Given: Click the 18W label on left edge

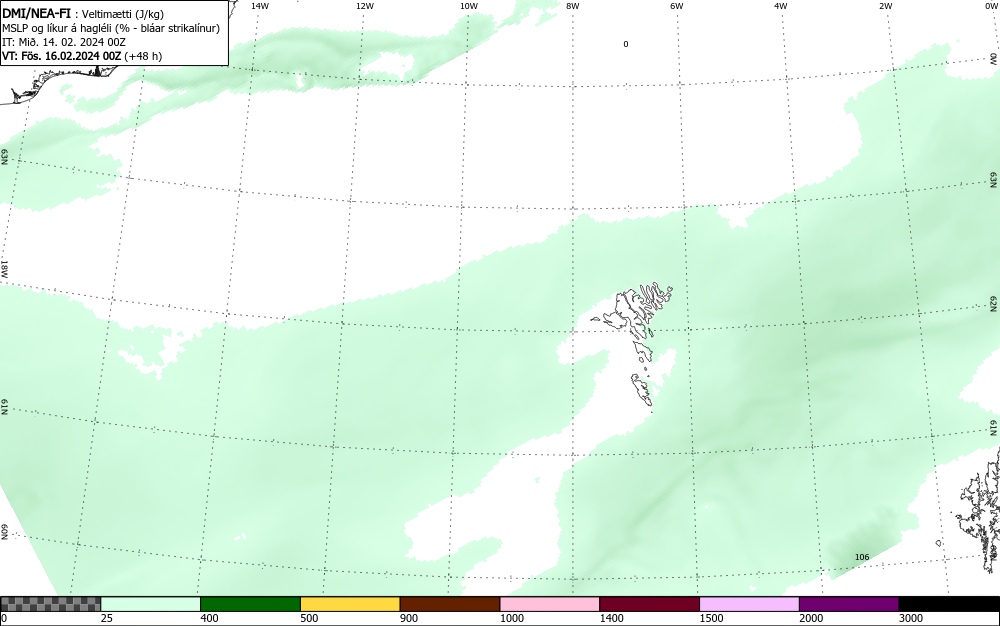Looking at the screenshot, I should 4,268.
